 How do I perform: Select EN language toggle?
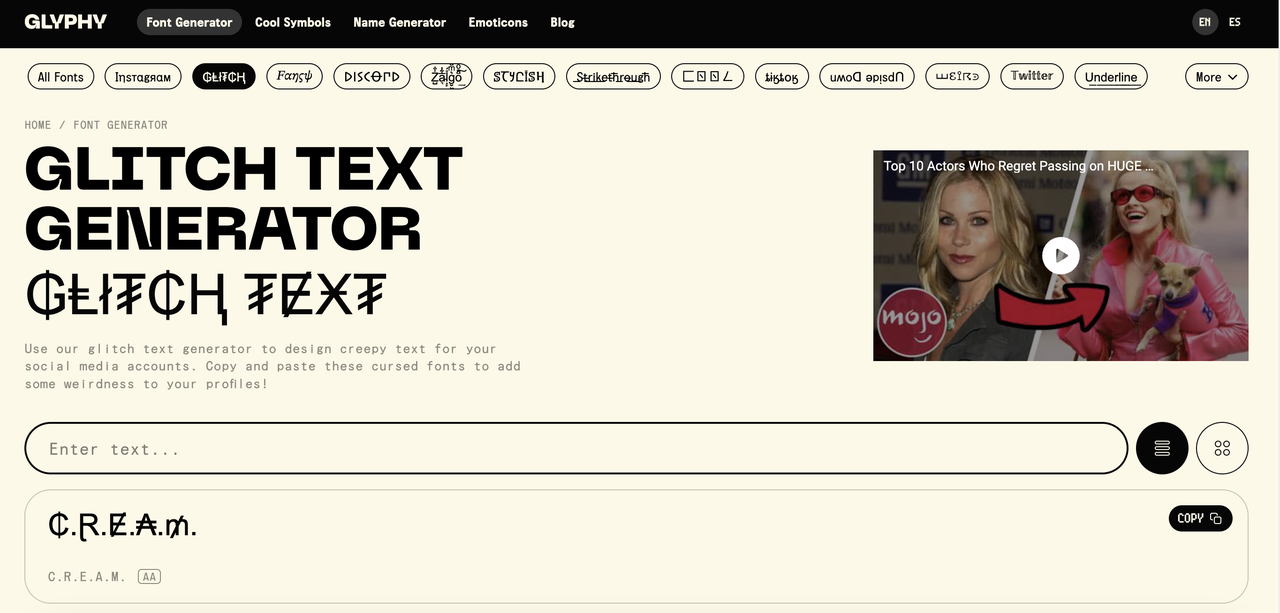pyautogui.click(x=1205, y=22)
